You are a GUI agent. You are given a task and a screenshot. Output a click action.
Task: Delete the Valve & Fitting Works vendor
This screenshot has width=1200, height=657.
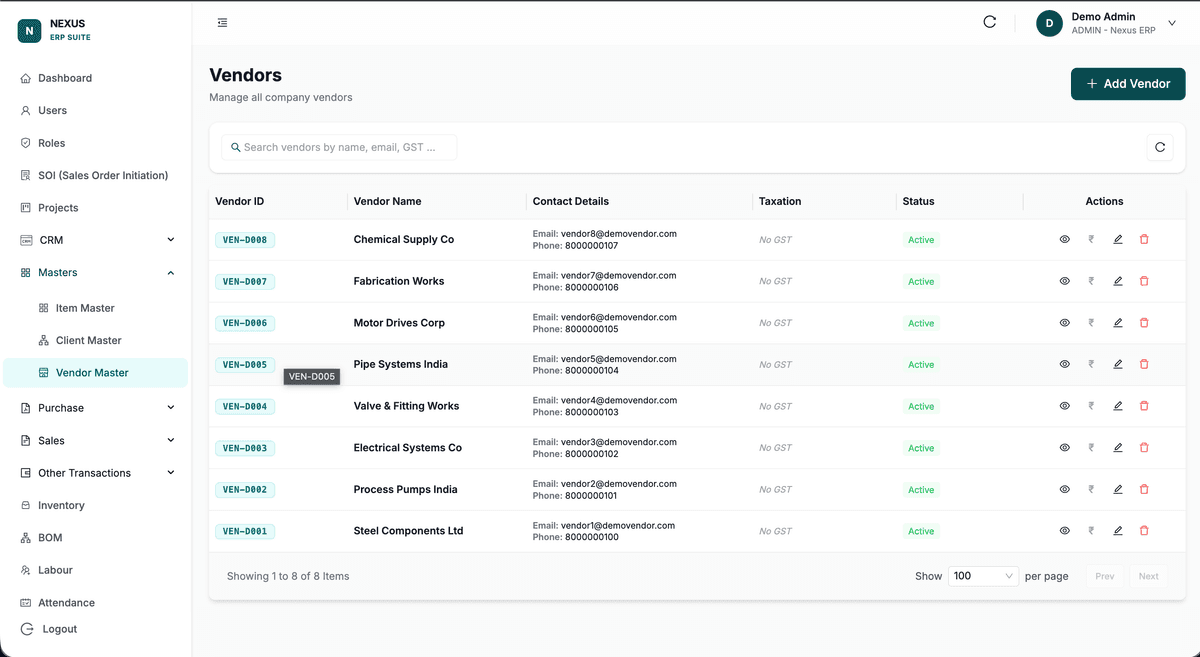click(x=1144, y=406)
